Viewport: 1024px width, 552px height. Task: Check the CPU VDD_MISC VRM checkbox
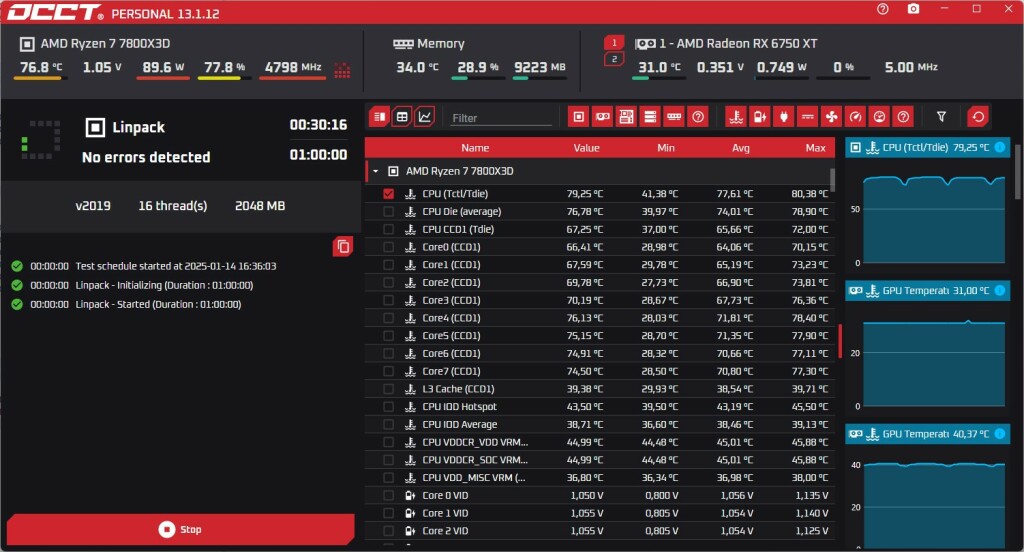(x=389, y=478)
